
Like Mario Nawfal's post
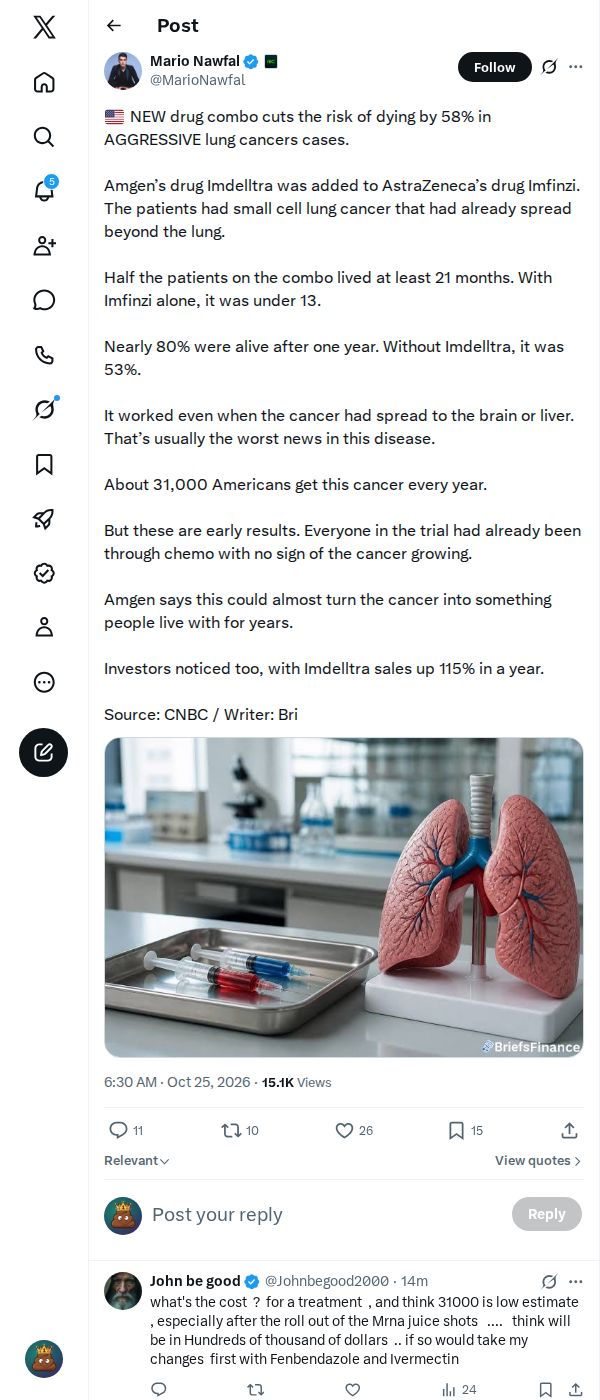tap(354, 1130)
